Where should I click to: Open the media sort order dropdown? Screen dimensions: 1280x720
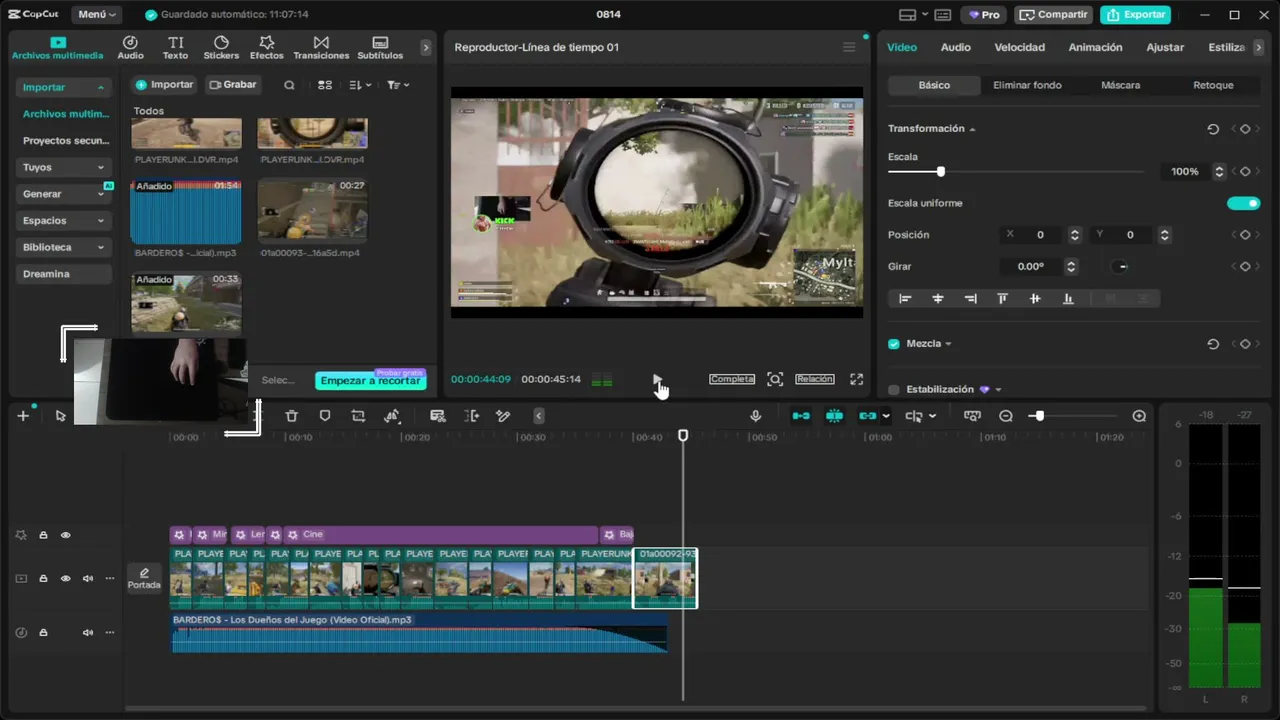point(361,85)
